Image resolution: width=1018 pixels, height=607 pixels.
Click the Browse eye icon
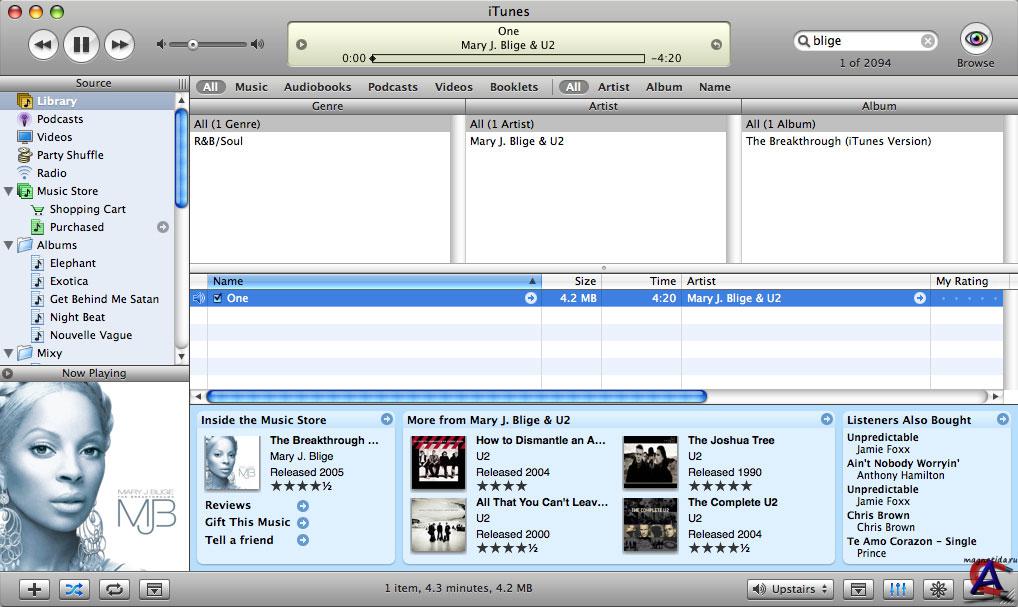coord(975,40)
